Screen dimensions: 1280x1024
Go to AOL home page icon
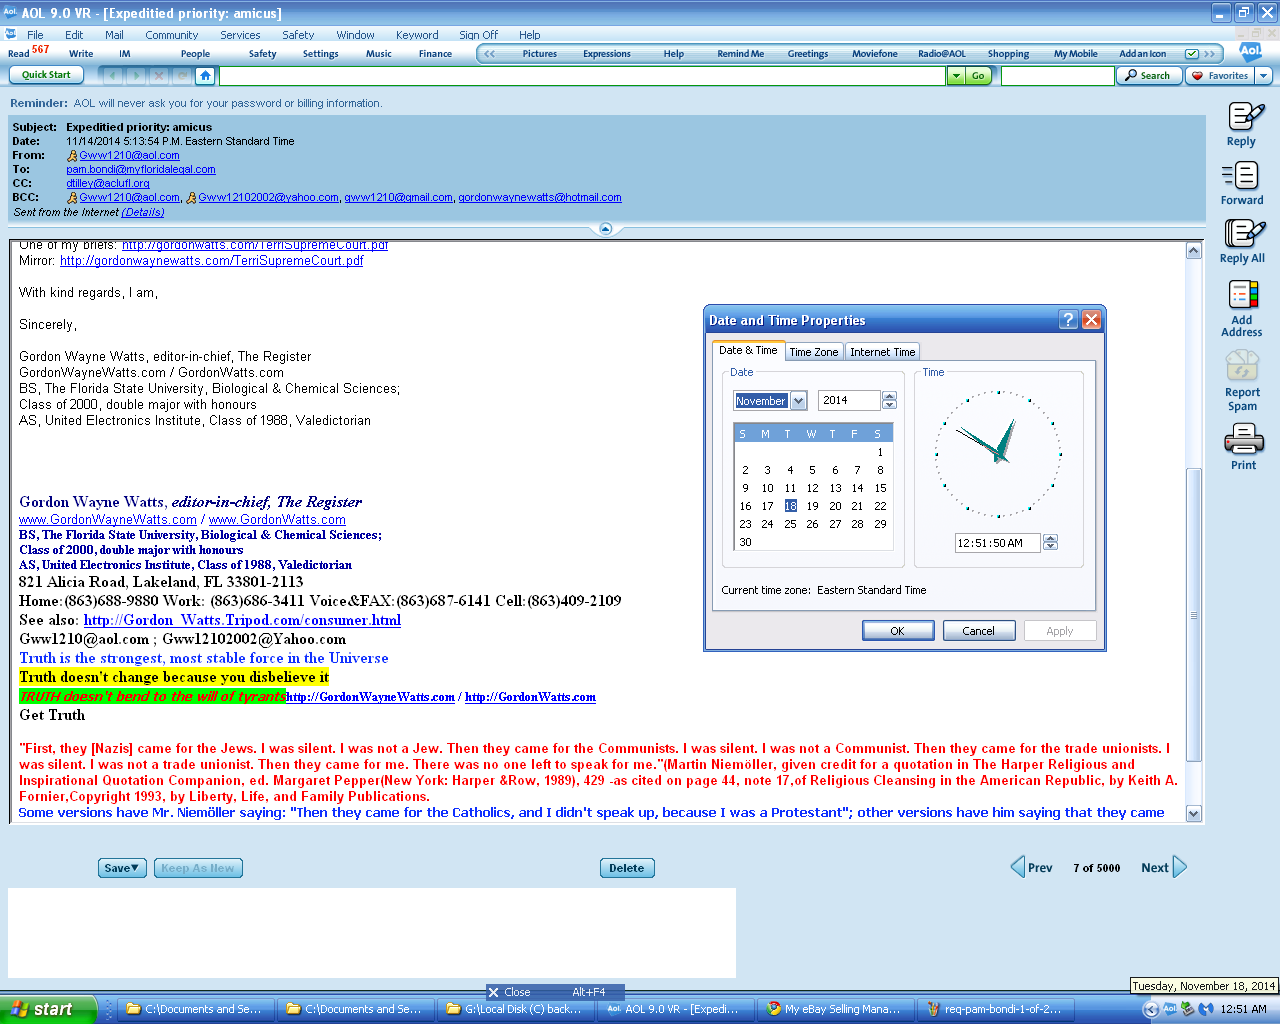(x=205, y=75)
